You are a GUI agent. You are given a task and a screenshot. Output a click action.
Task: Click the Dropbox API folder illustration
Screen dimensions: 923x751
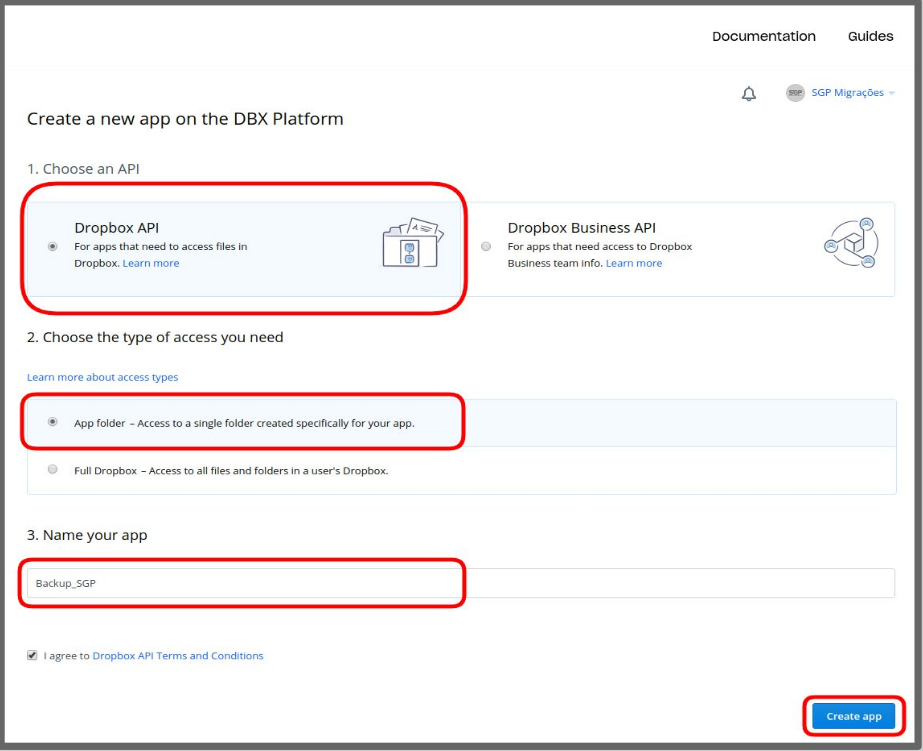tap(411, 243)
